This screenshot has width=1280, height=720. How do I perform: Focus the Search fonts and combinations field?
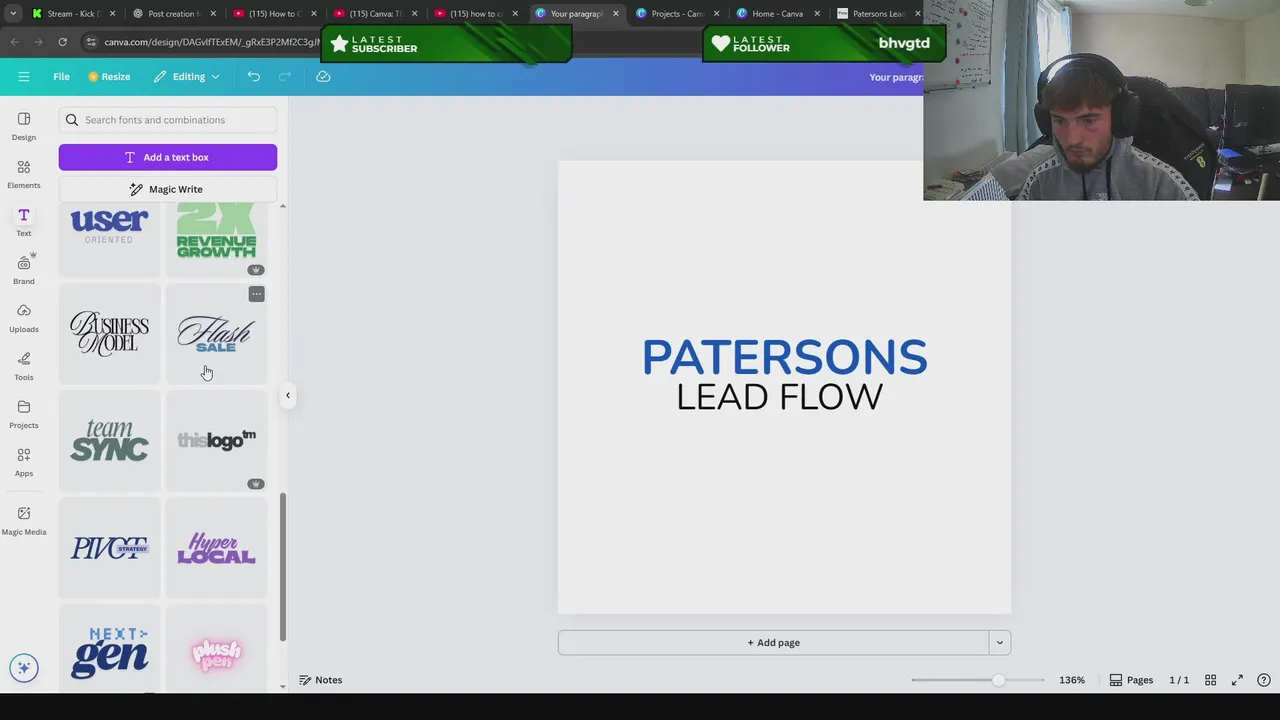pos(168,120)
